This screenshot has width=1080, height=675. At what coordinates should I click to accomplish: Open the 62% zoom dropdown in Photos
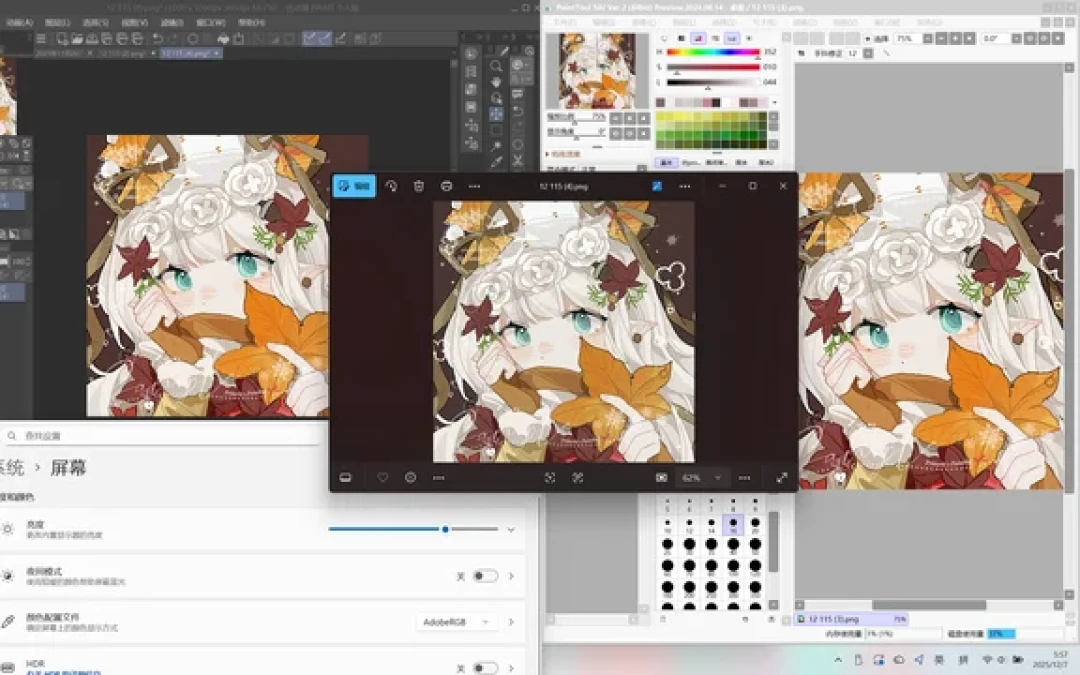[x=701, y=477]
